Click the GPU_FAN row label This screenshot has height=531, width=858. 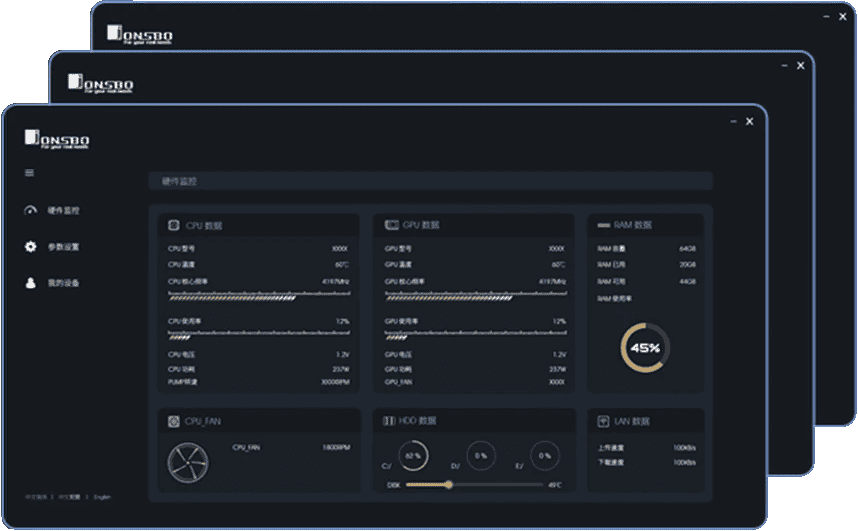pos(398,382)
